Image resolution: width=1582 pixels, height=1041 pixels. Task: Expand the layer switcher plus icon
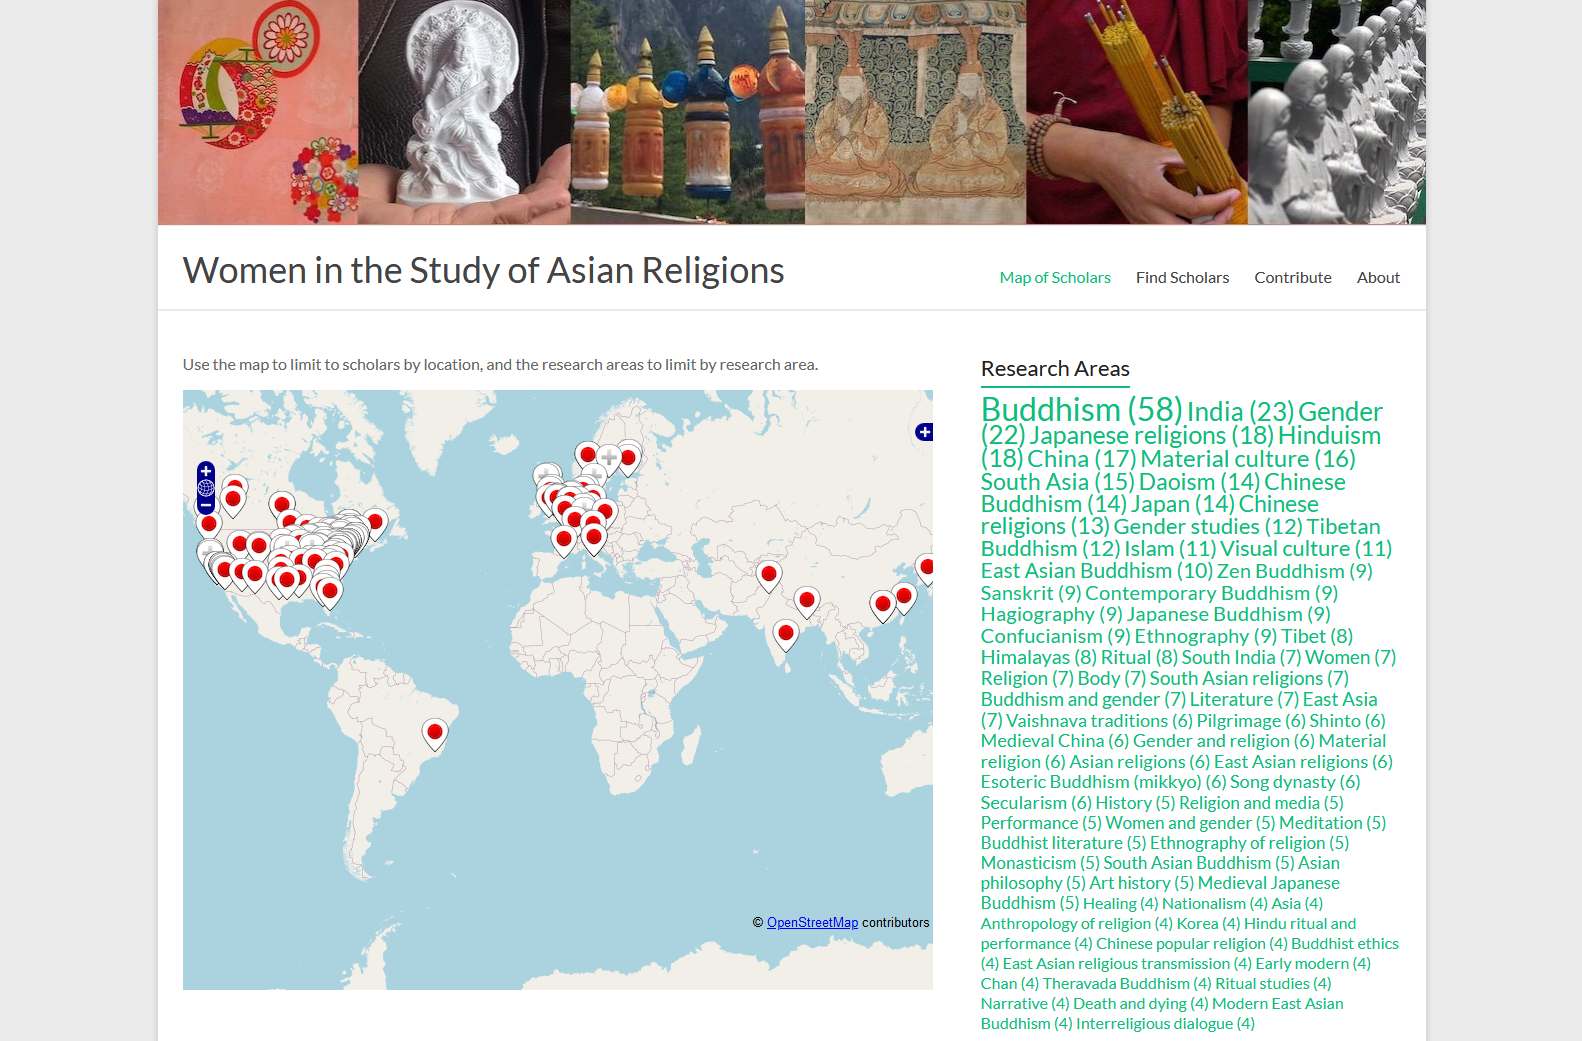[x=924, y=432]
